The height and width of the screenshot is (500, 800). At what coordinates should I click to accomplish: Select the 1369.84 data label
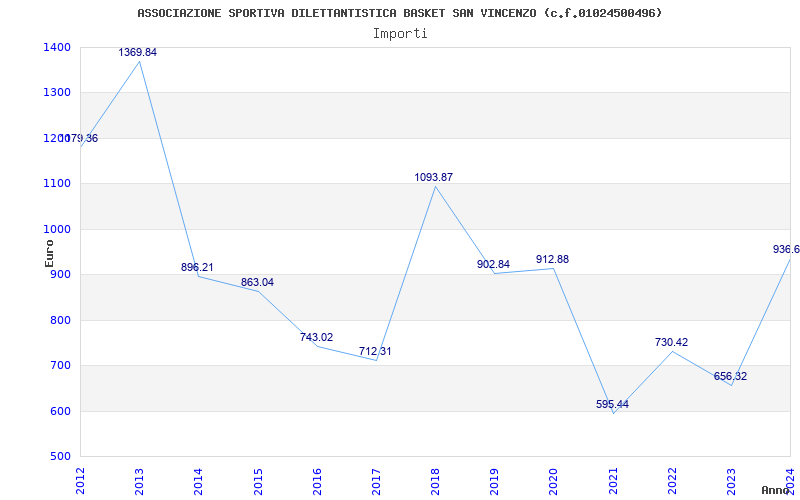coord(138,53)
